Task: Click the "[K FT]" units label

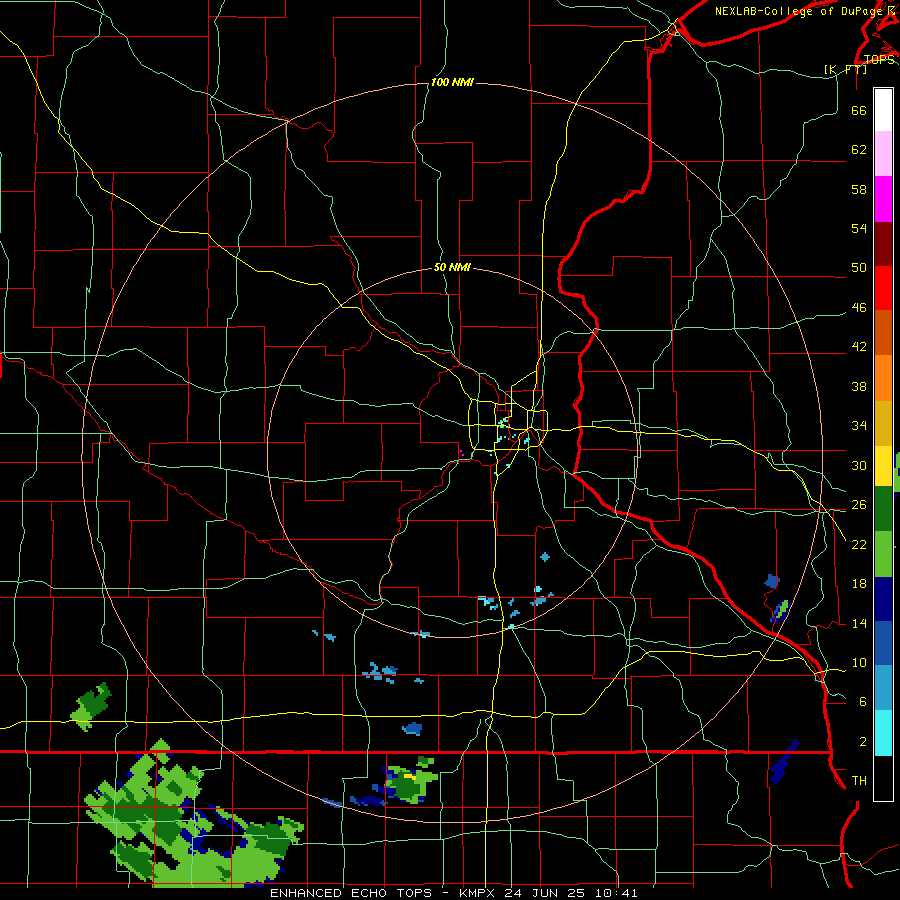Action: tap(845, 69)
